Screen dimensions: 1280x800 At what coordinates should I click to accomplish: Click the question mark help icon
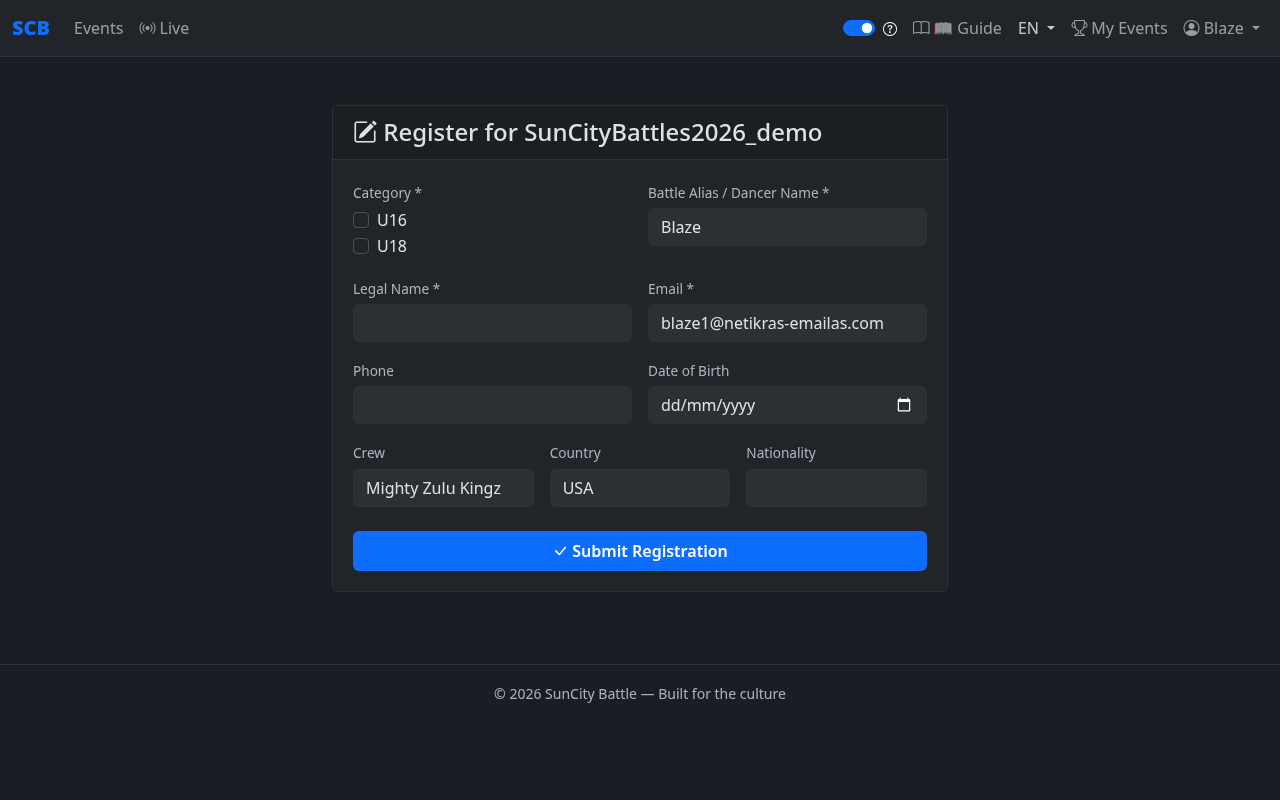[x=890, y=28]
